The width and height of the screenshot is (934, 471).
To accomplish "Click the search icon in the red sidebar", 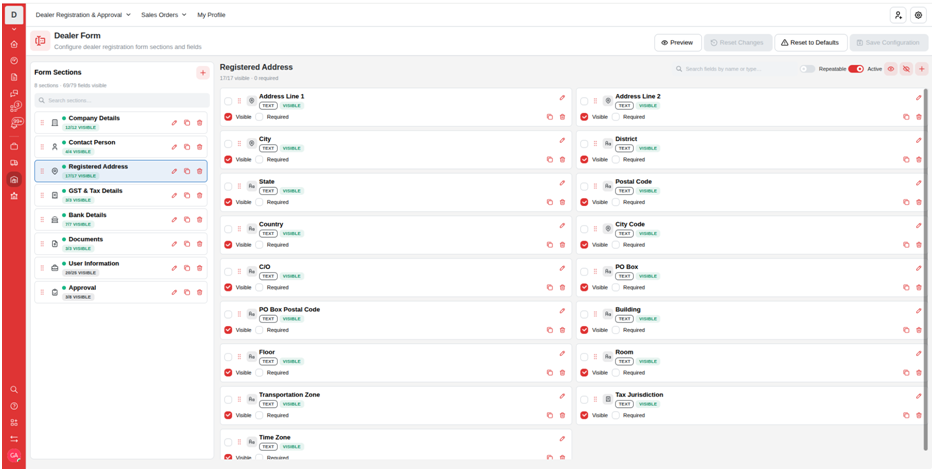I will tap(14, 389).
